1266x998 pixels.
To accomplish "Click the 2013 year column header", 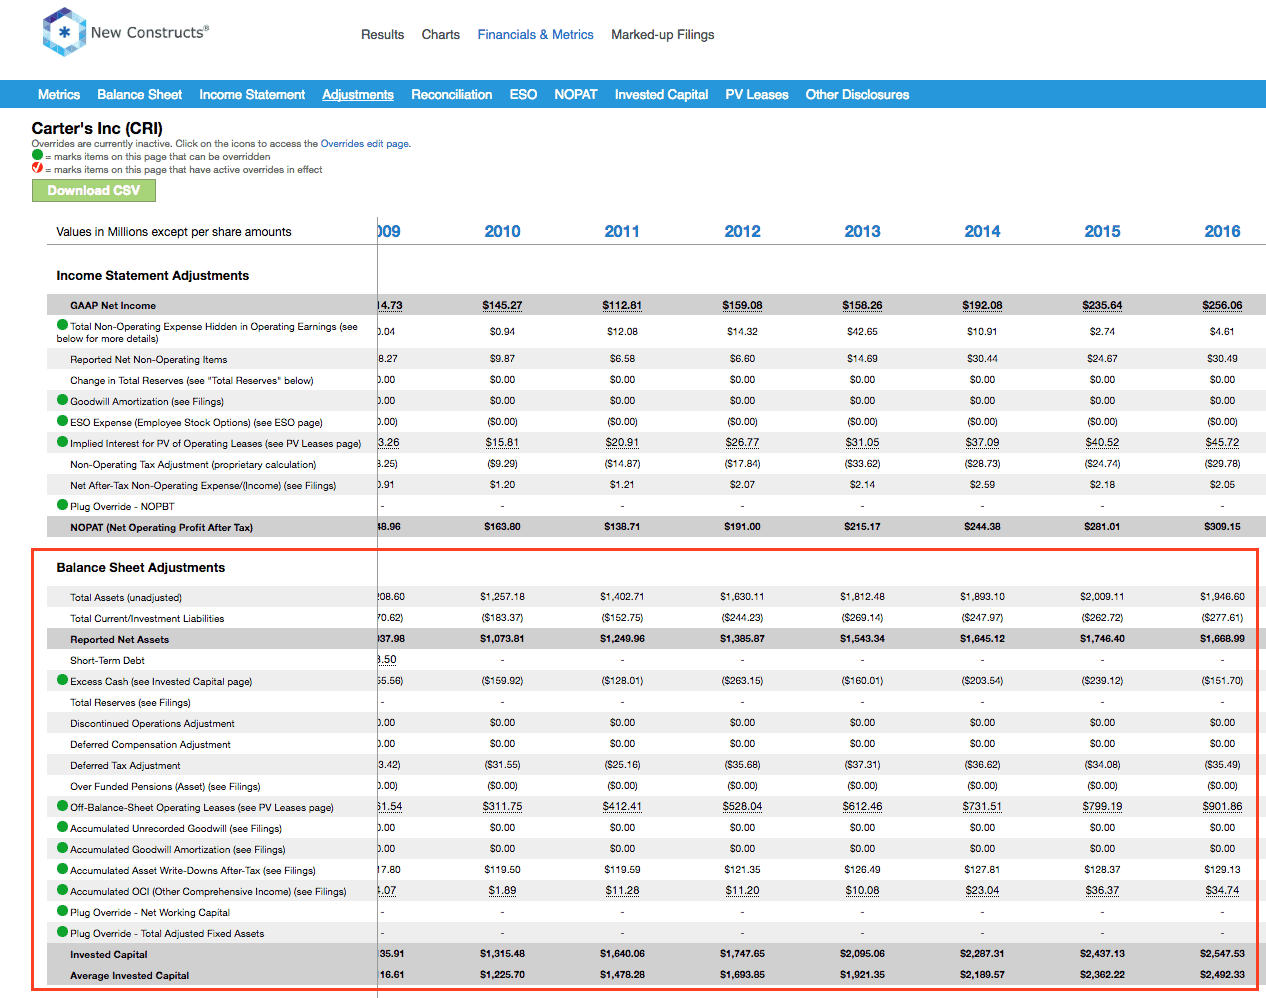I will point(862,231).
